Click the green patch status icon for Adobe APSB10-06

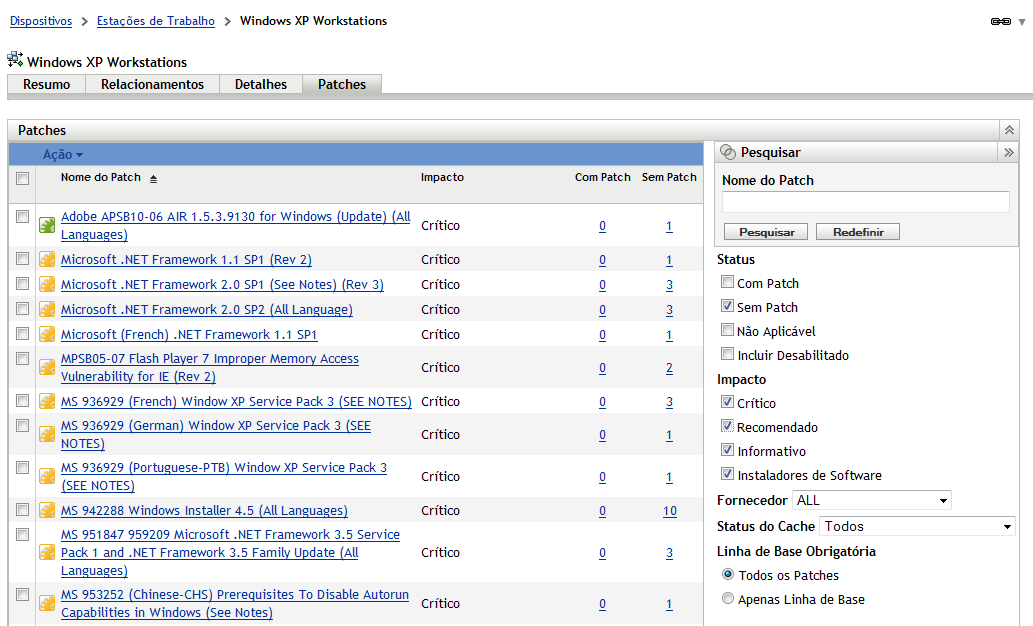coord(46,224)
